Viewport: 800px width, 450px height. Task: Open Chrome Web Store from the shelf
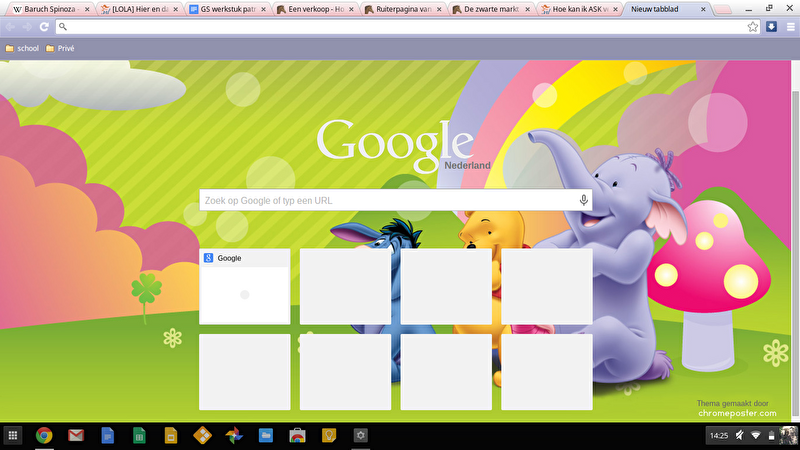coord(298,435)
